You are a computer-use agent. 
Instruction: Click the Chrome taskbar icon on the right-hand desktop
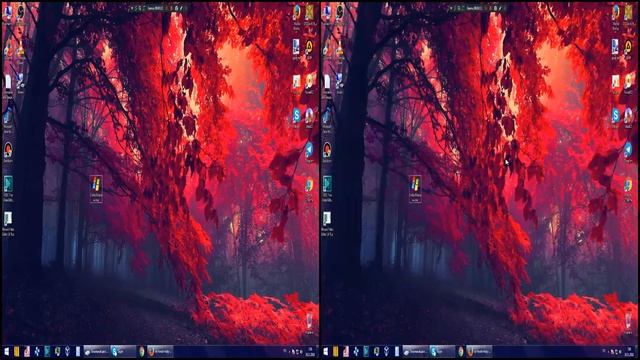tap(460, 351)
